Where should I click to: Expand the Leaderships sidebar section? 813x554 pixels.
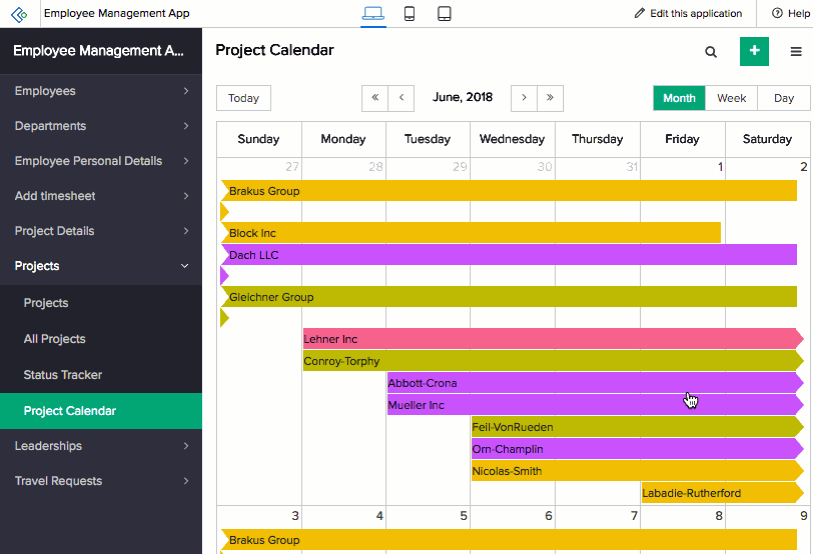pyautogui.click(x=100, y=446)
